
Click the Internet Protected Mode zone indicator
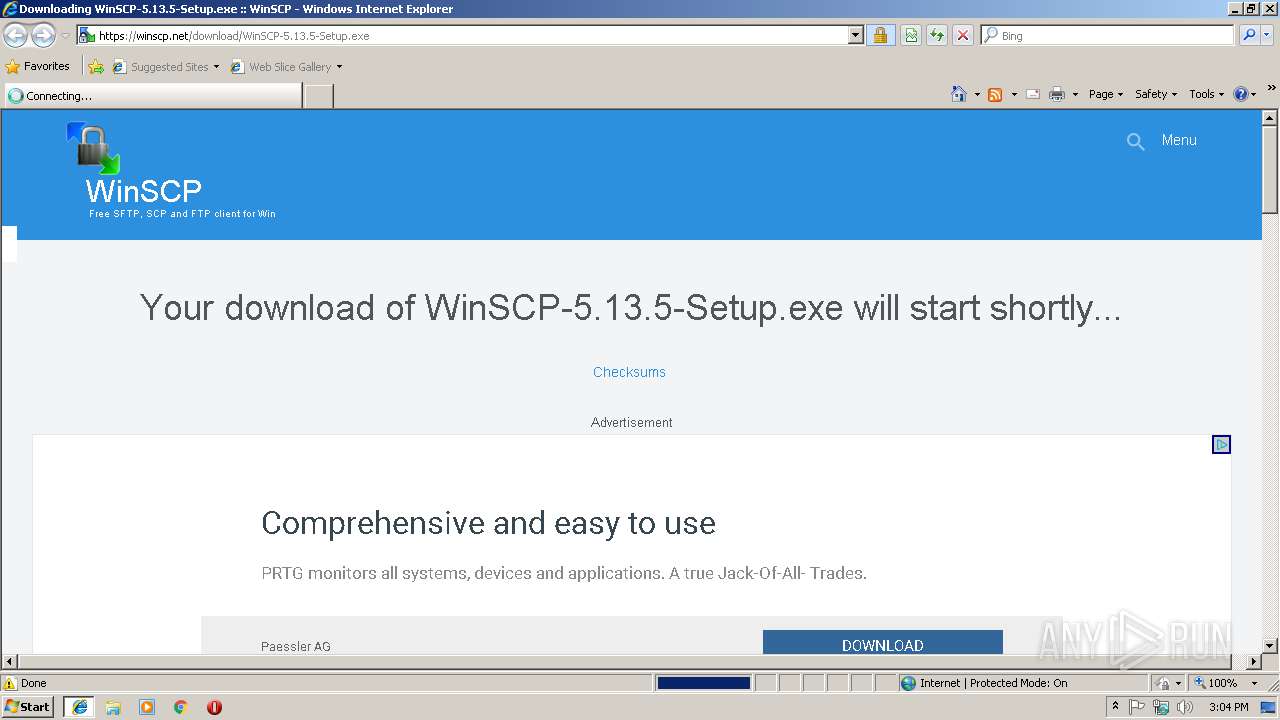tap(984, 683)
